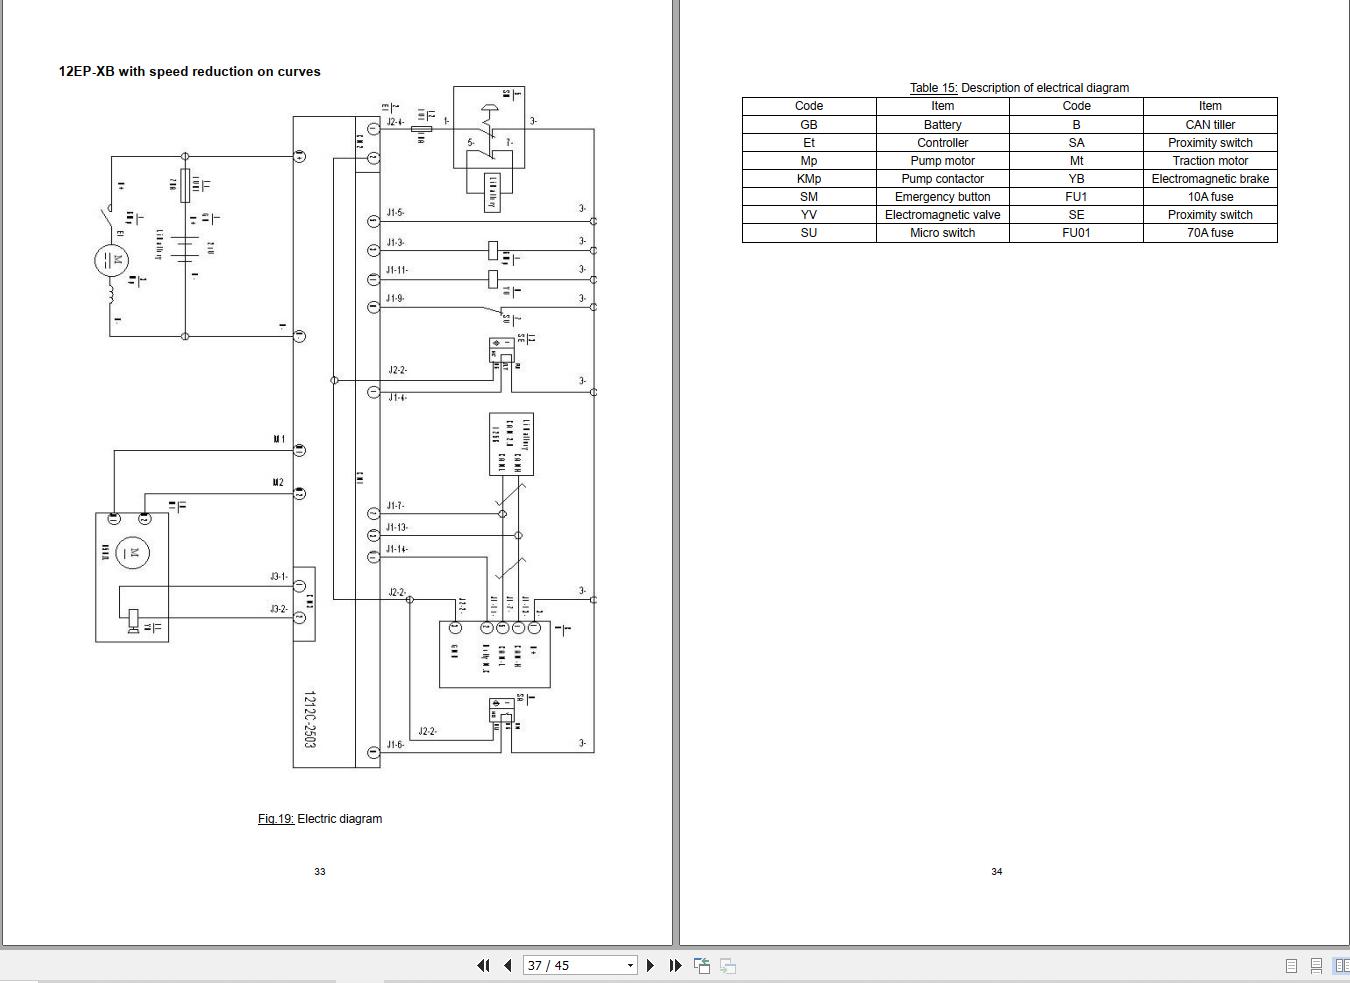This screenshot has width=1350, height=983.
Task: Switch to continuous scrolling page view
Action: (1316, 965)
